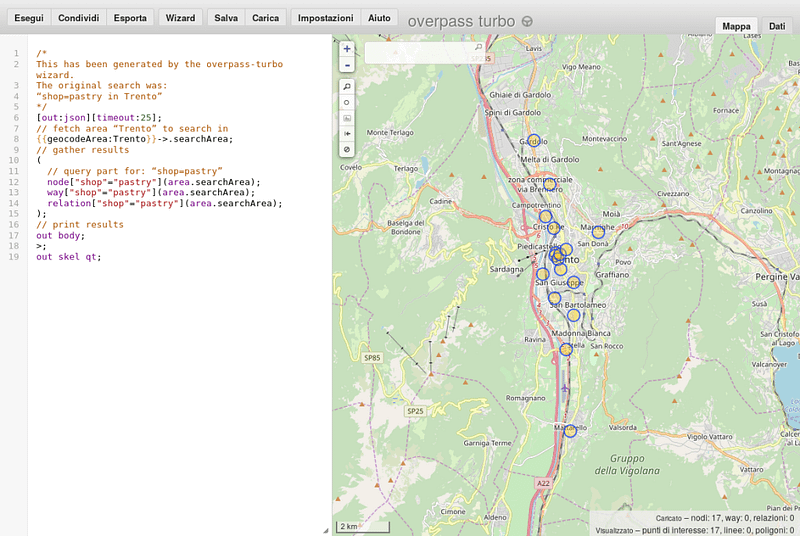800x536 pixels.
Task: Click the SP25 road label on the map
Action: (x=415, y=411)
